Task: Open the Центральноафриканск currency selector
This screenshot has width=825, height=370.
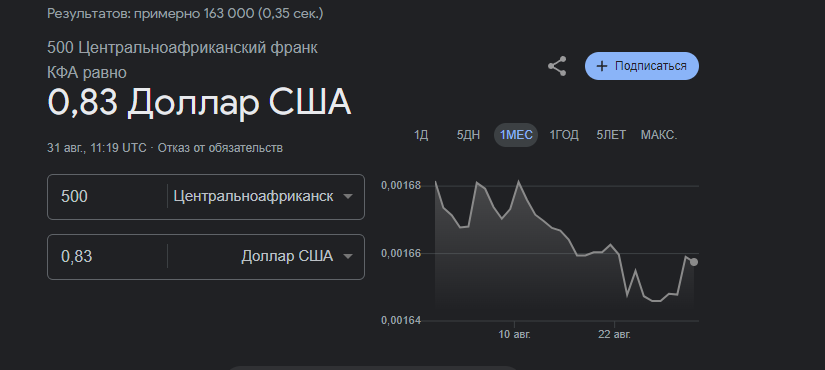Action: tap(263, 196)
